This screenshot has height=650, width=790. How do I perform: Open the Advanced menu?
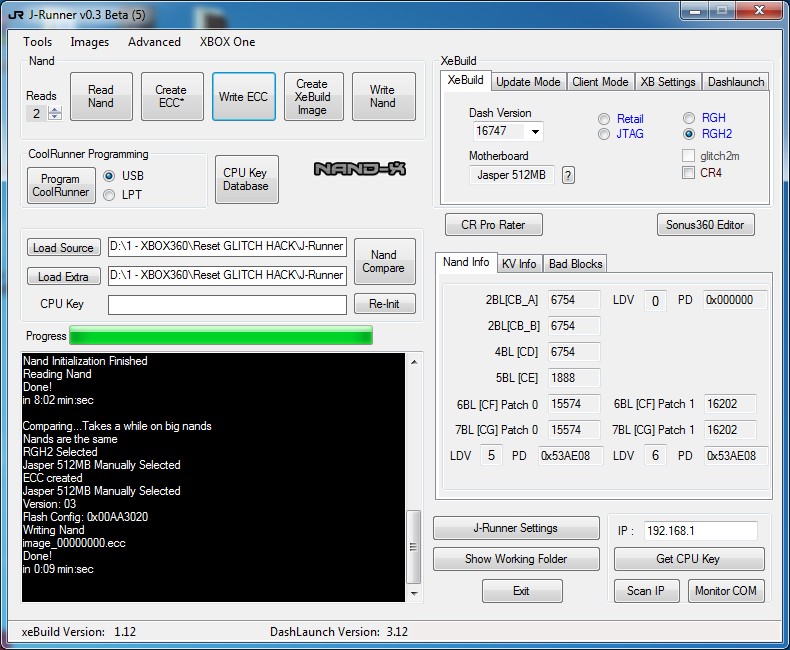click(154, 42)
